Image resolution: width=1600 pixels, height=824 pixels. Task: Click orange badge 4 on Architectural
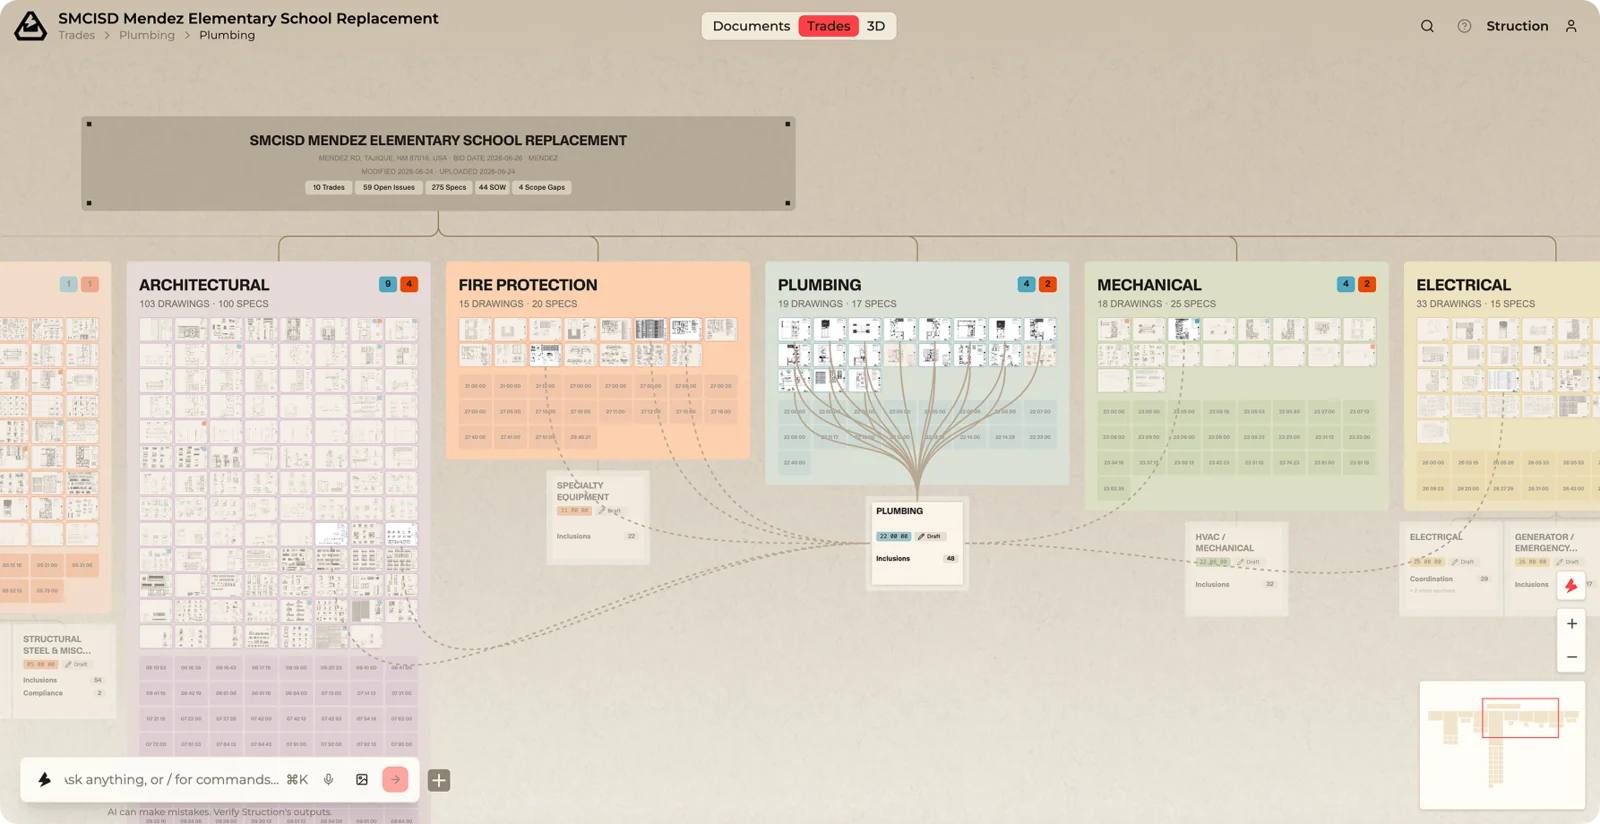point(409,284)
